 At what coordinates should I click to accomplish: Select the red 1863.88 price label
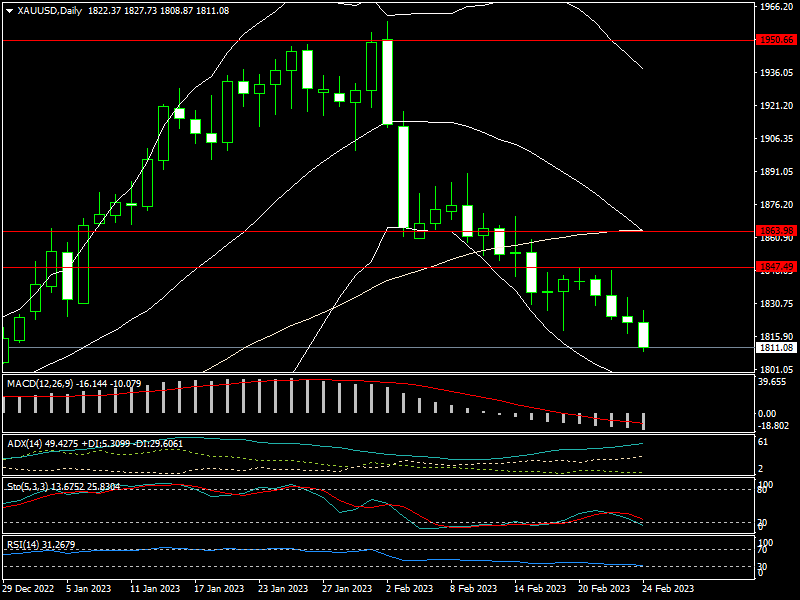point(776,231)
